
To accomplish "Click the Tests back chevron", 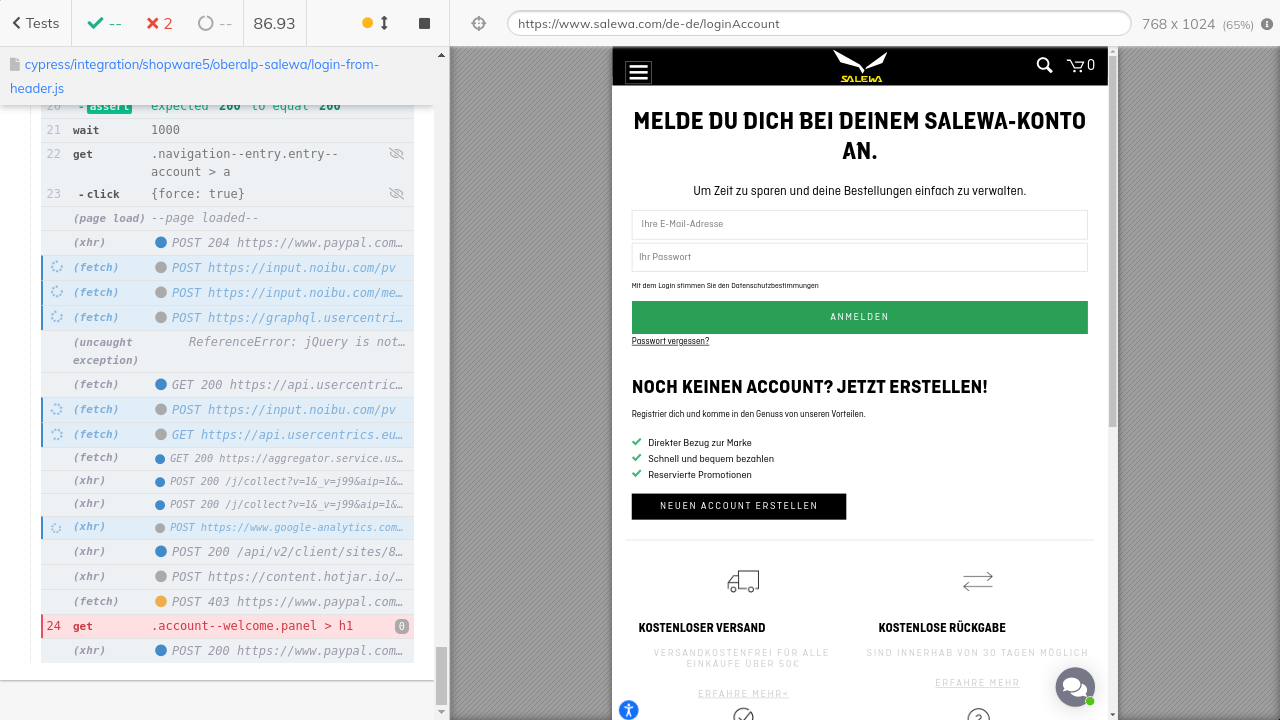I will tap(17, 23).
